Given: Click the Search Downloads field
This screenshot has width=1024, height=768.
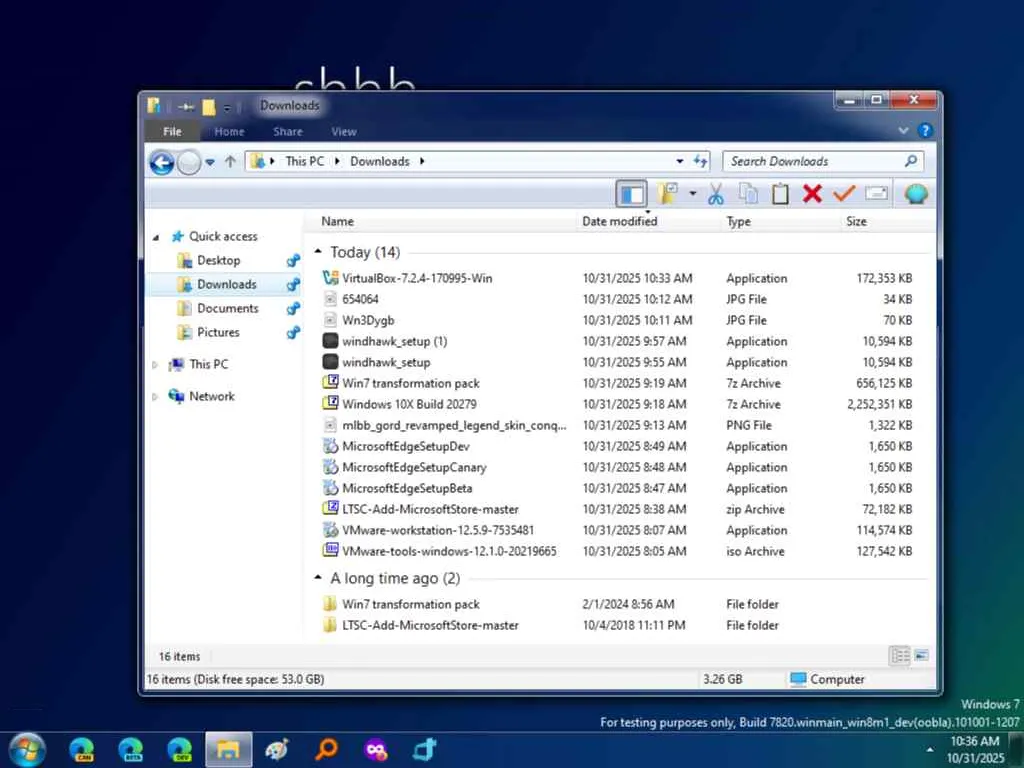Looking at the screenshot, I should (823, 161).
